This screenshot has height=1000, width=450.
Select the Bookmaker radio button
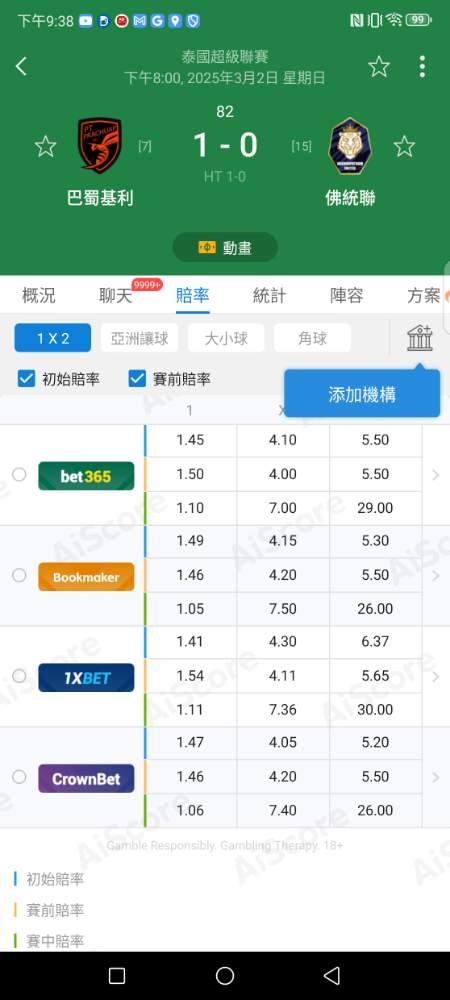coord(19,575)
